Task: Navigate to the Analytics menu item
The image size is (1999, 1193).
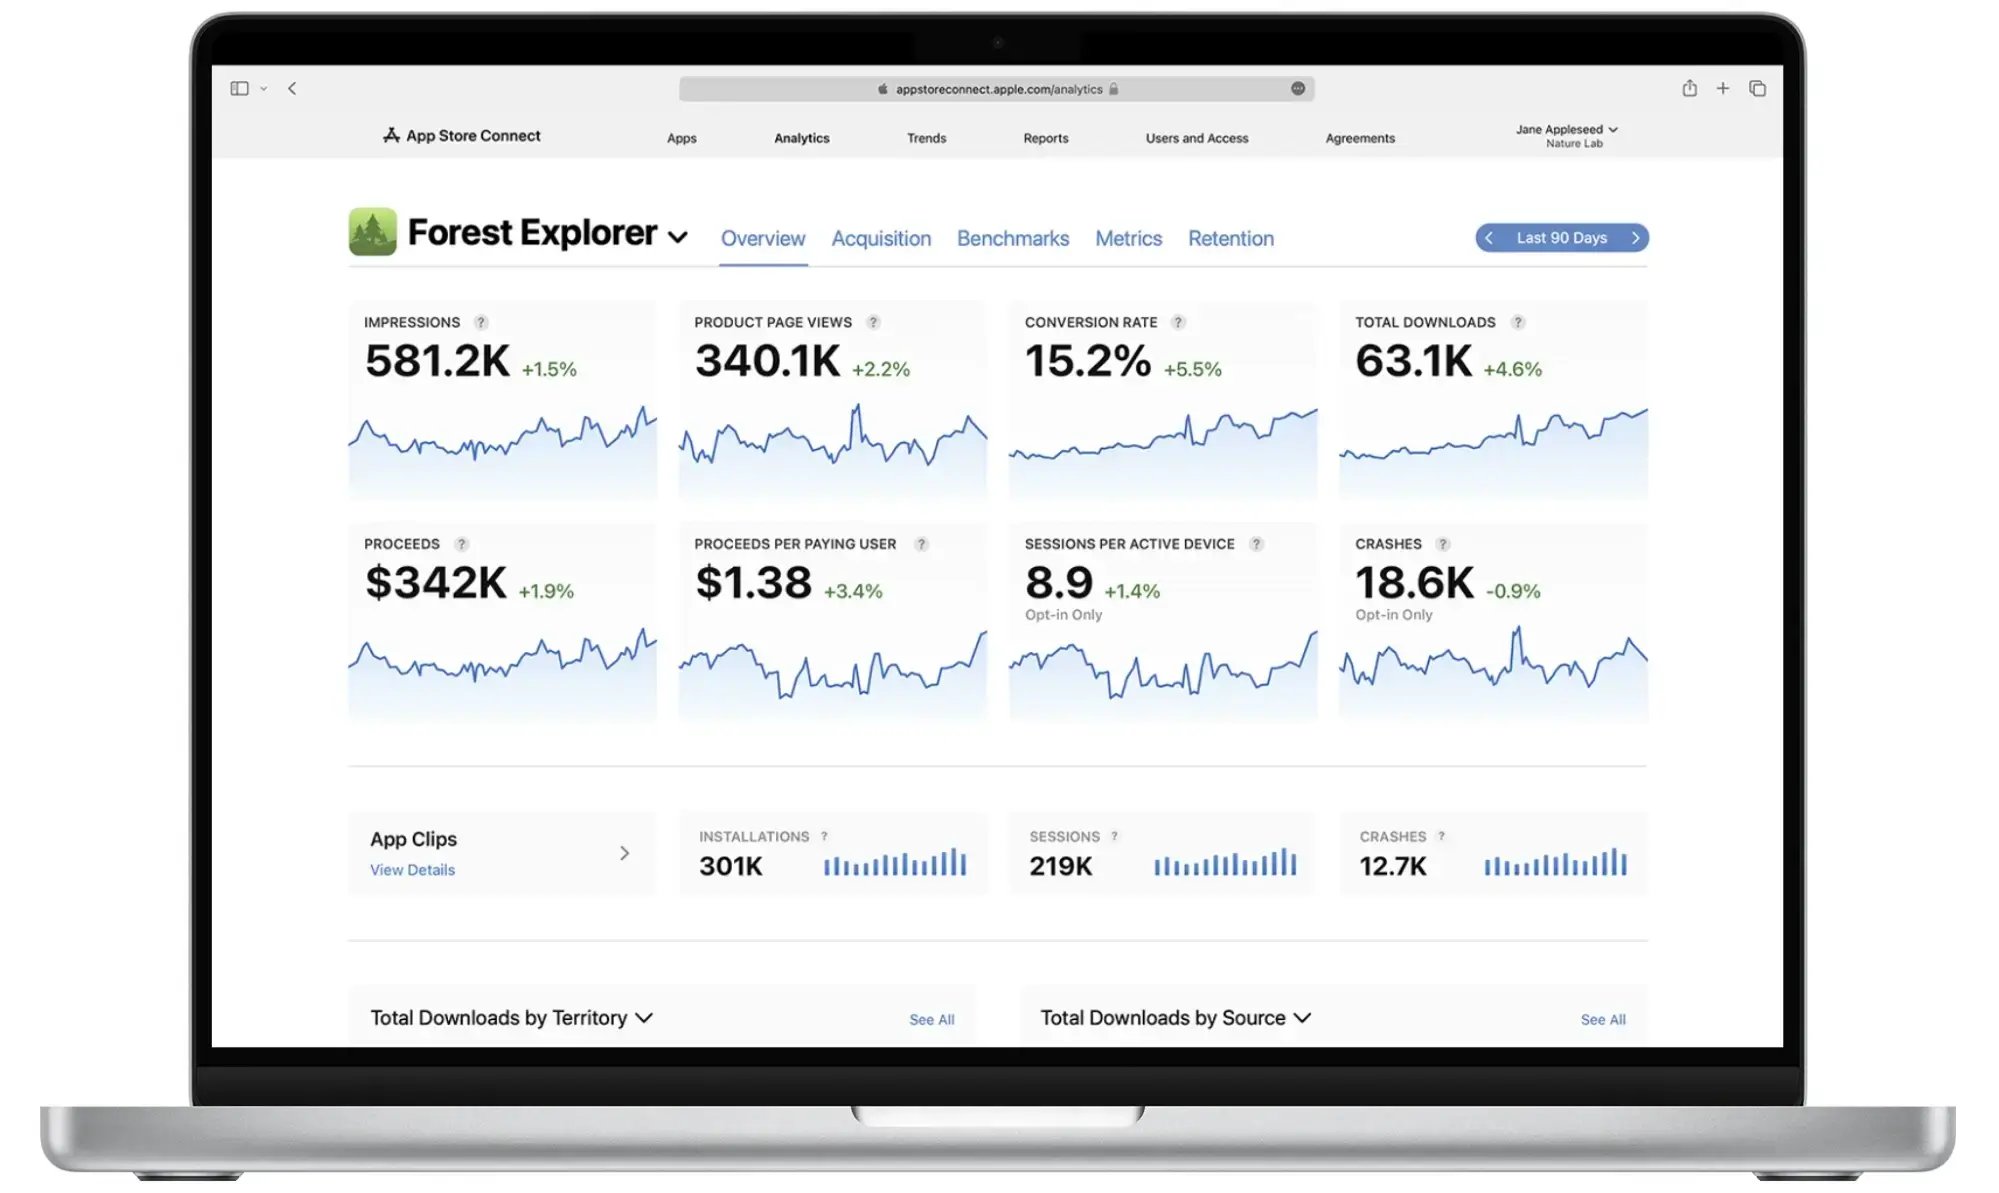Action: [x=801, y=138]
